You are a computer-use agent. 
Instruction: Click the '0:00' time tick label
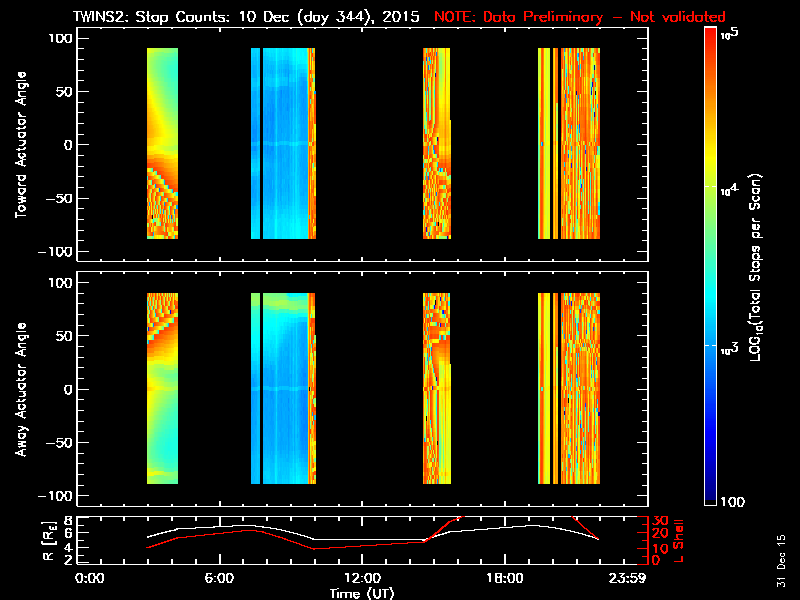point(90,578)
